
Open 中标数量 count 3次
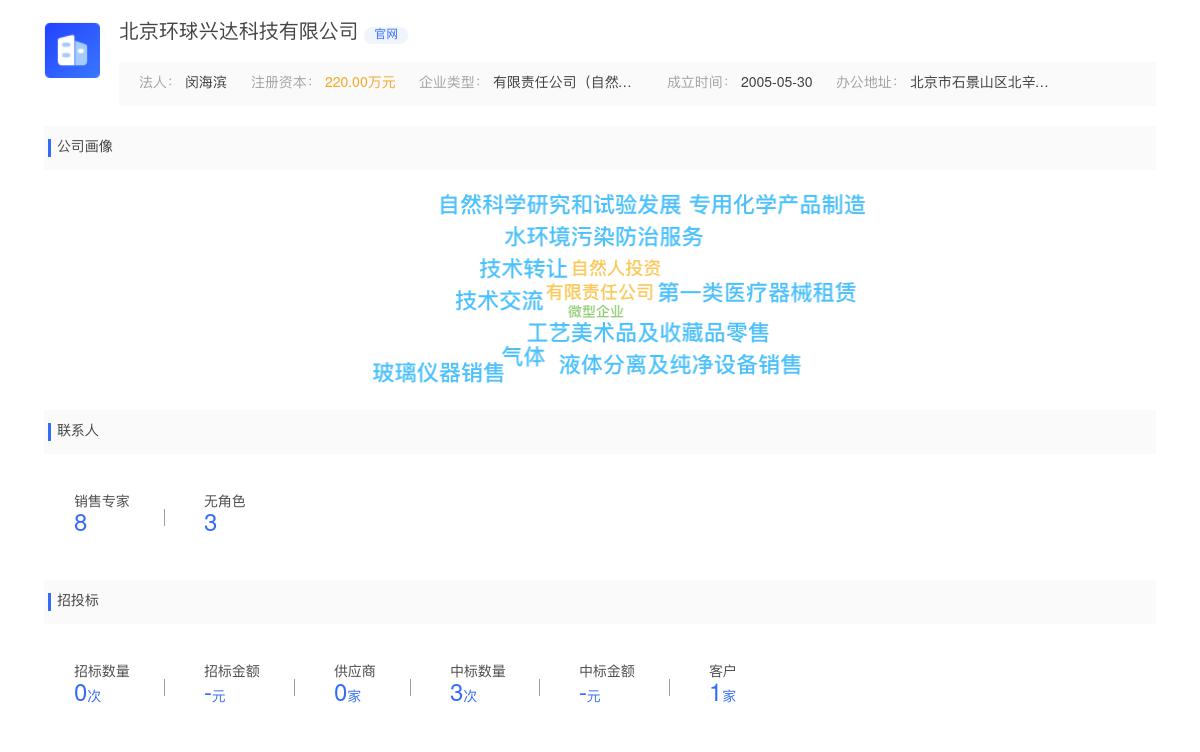click(464, 693)
